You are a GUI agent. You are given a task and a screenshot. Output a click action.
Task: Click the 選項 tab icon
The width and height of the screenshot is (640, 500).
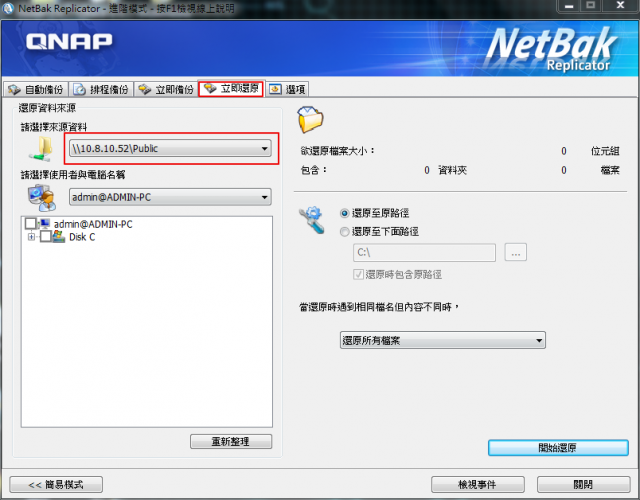coord(275,89)
